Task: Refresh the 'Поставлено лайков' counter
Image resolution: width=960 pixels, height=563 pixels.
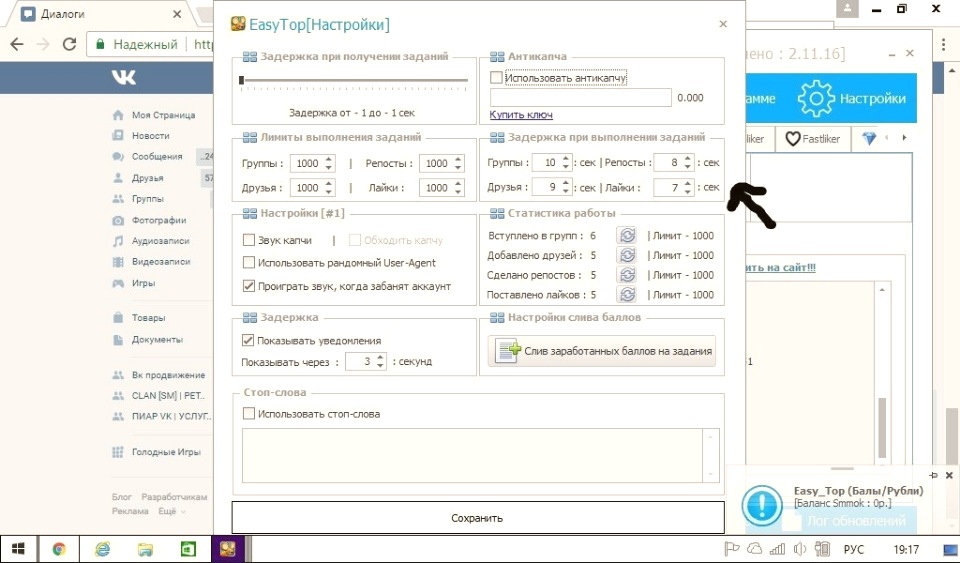Action: pyautogui.click(x=627, y=294)
